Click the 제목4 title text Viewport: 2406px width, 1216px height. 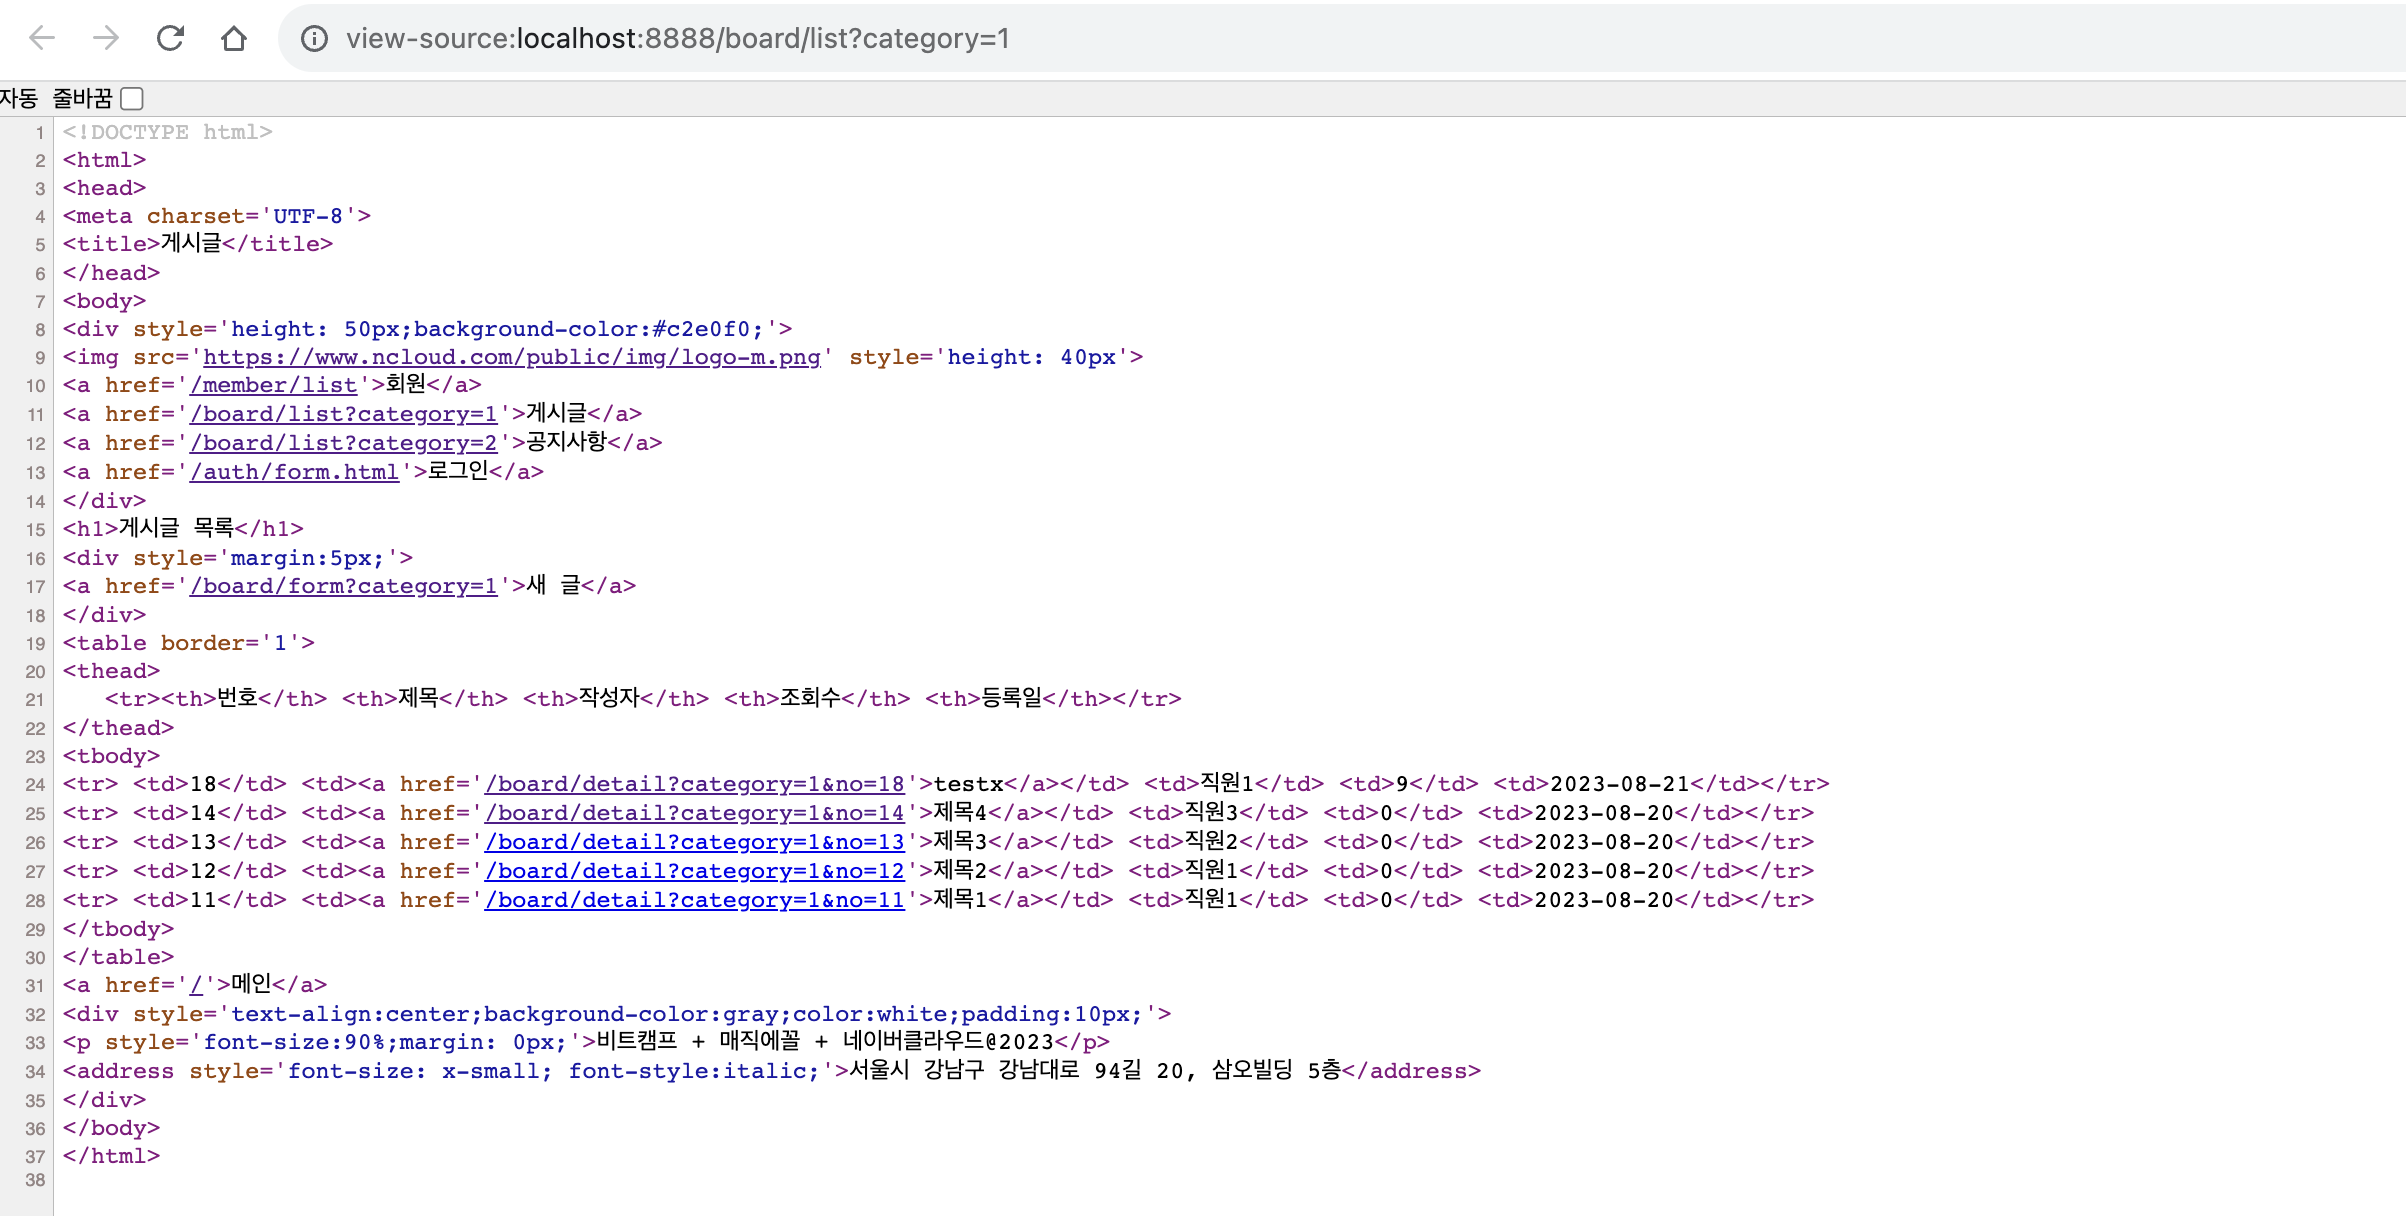pos(960,813)
